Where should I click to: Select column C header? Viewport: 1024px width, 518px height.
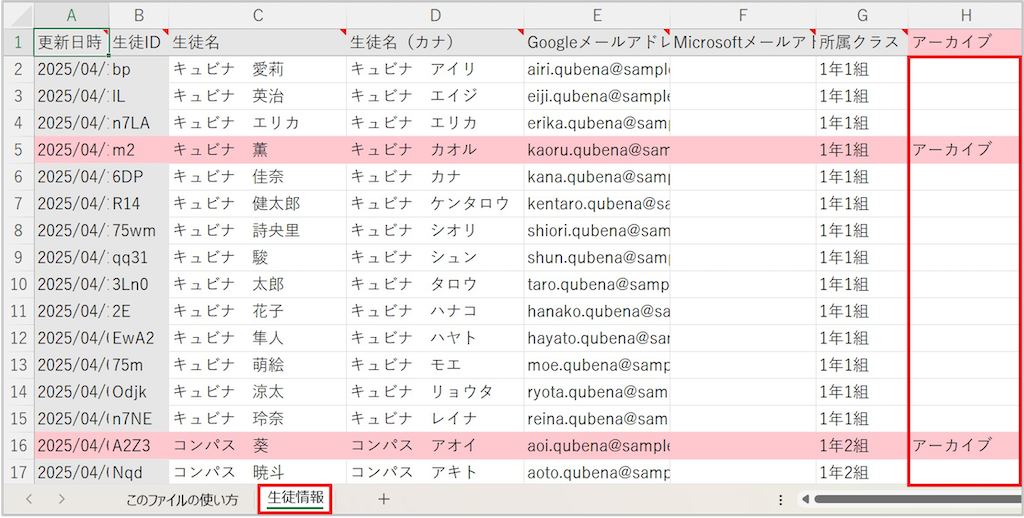click(257, 15)
